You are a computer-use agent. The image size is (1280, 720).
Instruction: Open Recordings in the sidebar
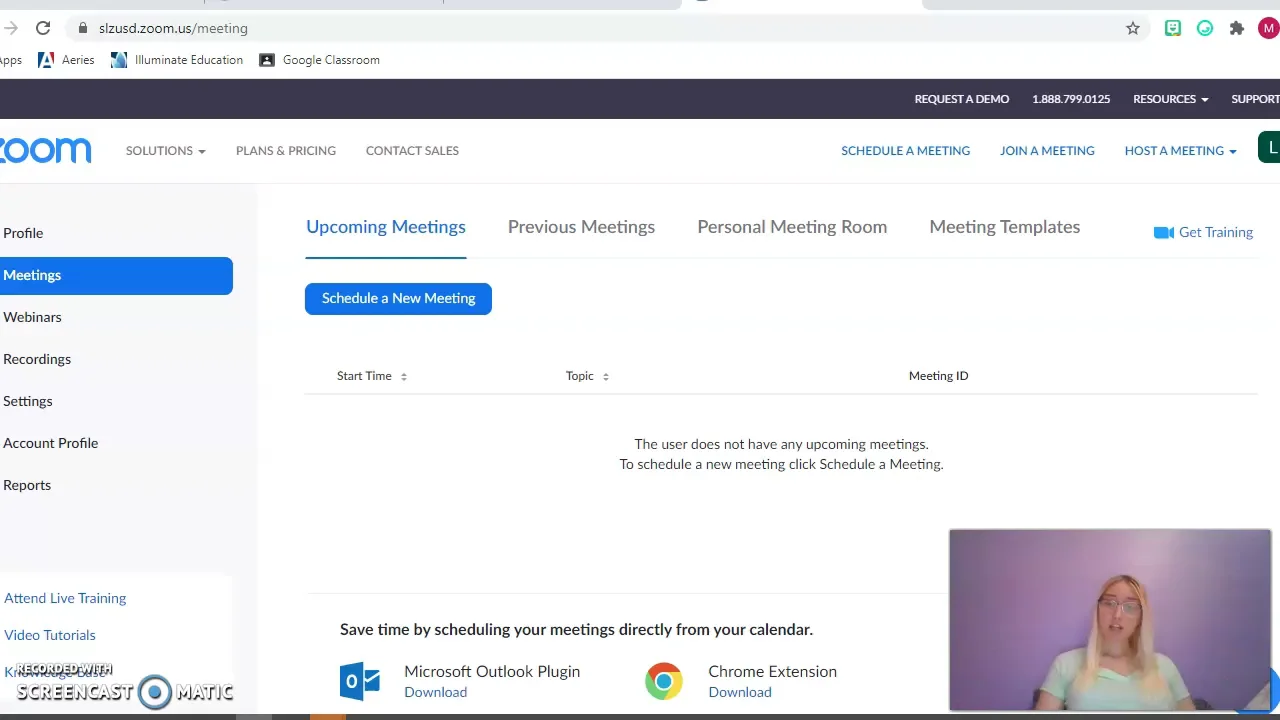coord(37,359)
